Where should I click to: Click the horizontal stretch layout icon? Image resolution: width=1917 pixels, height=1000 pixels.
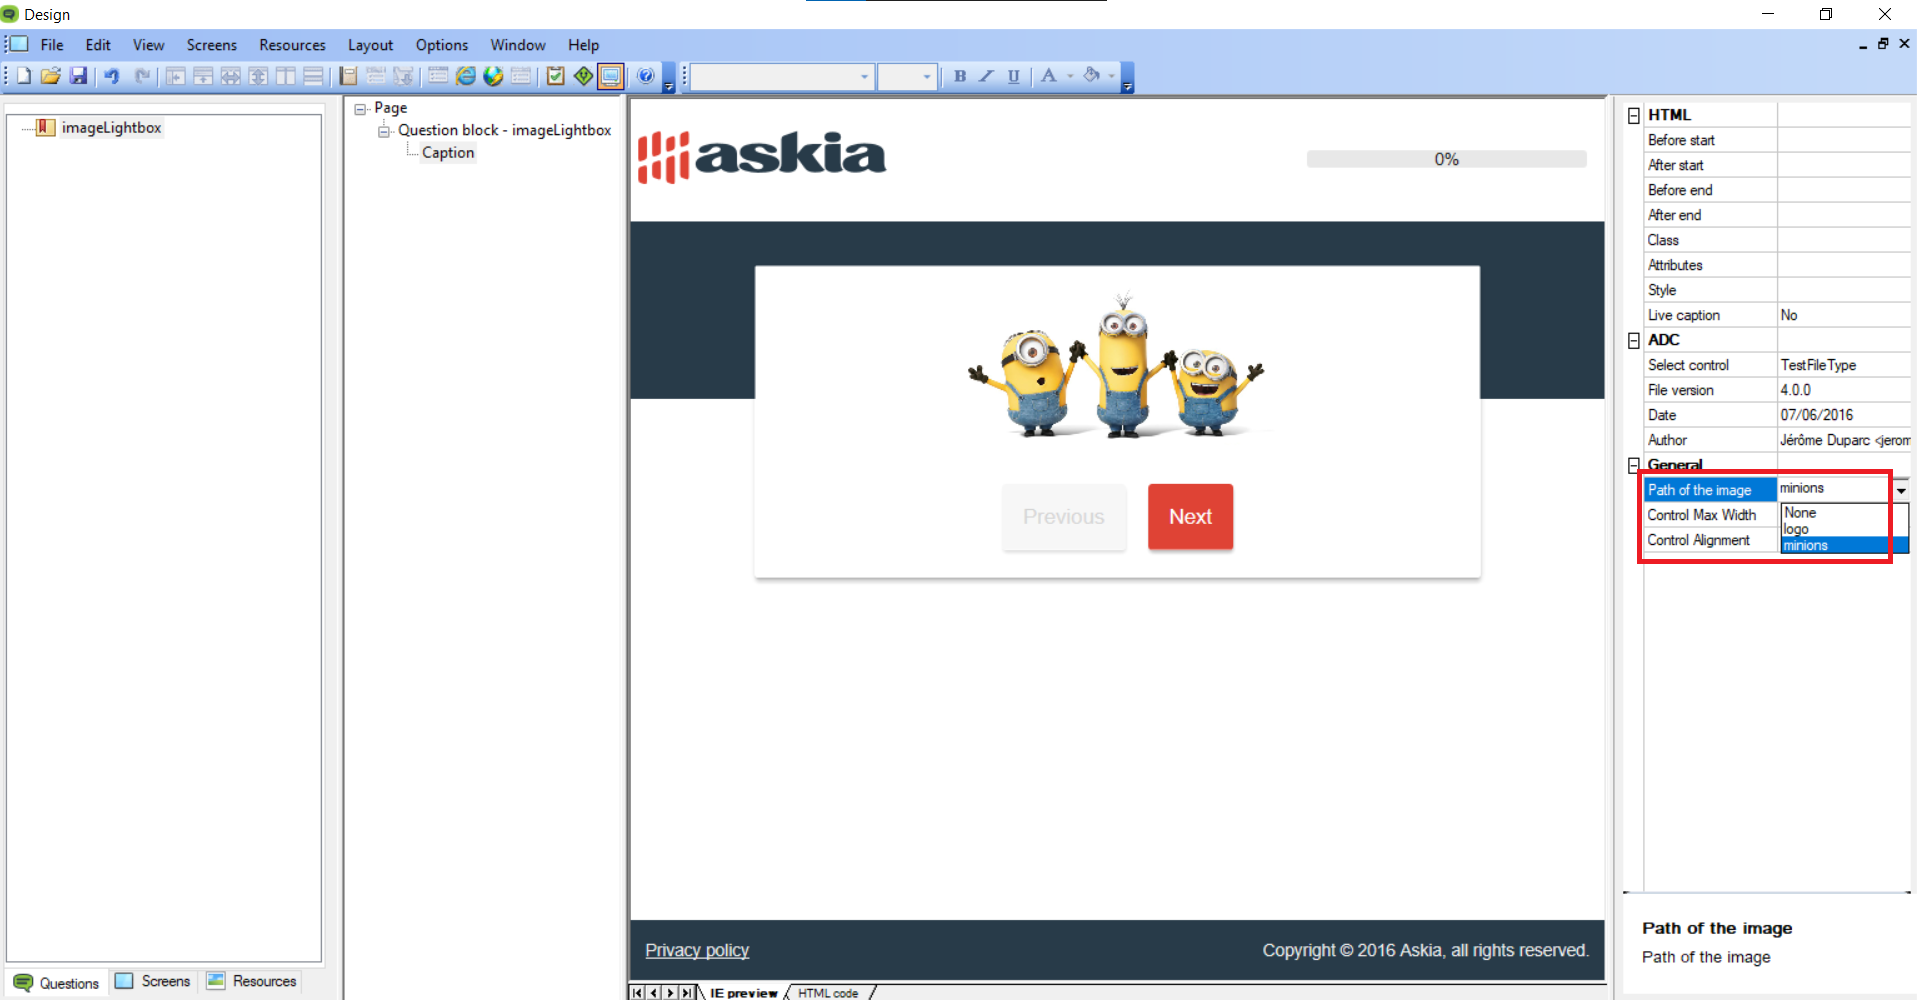click(x=230, y=76)
